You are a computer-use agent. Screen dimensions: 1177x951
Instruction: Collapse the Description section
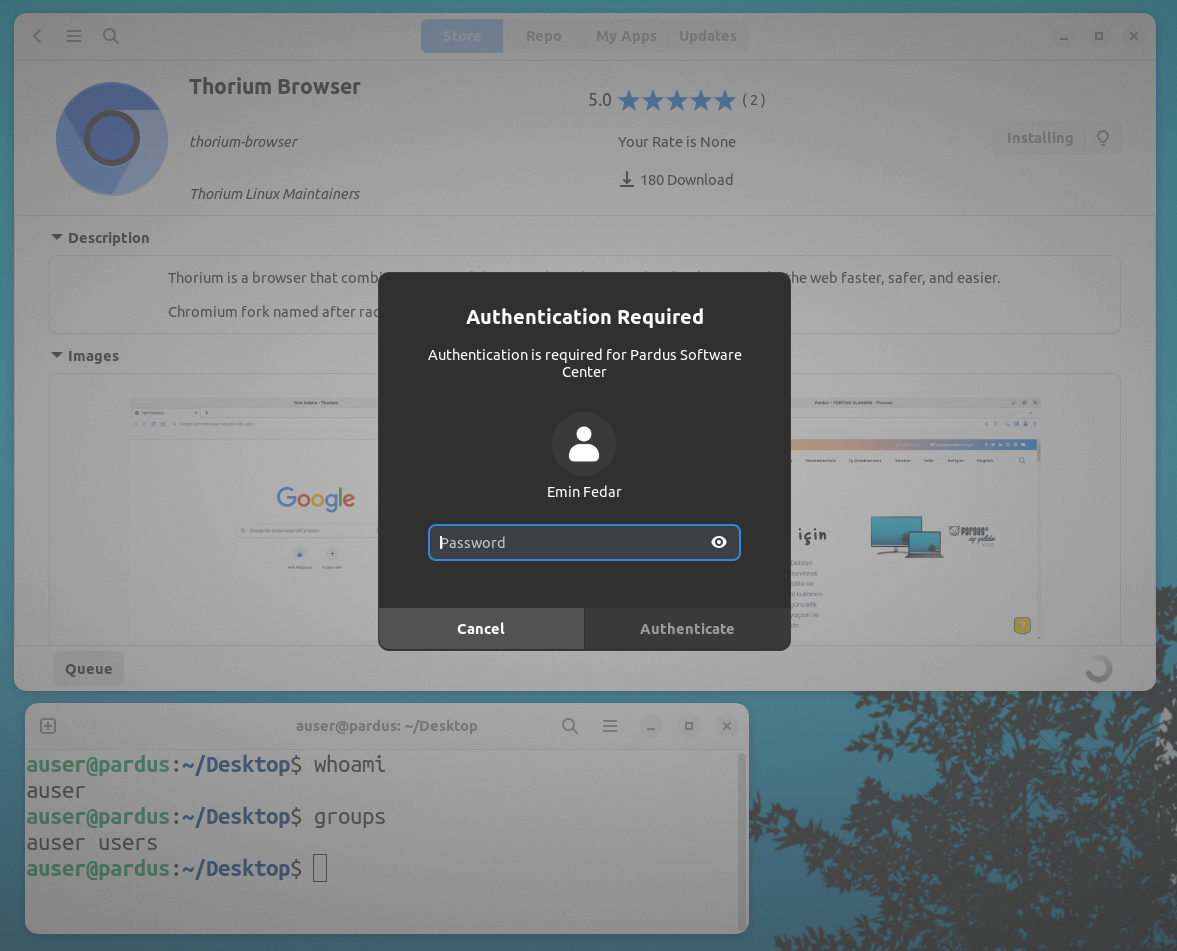[x=57, y=237]
